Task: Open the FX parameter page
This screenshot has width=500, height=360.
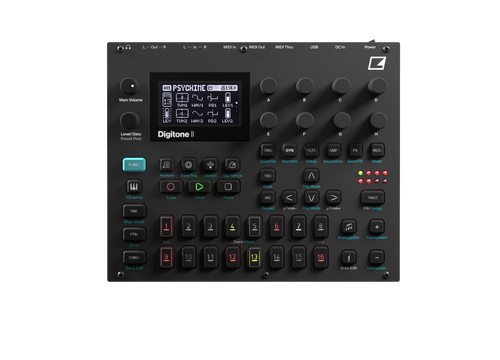Action: tap(355, 150)
